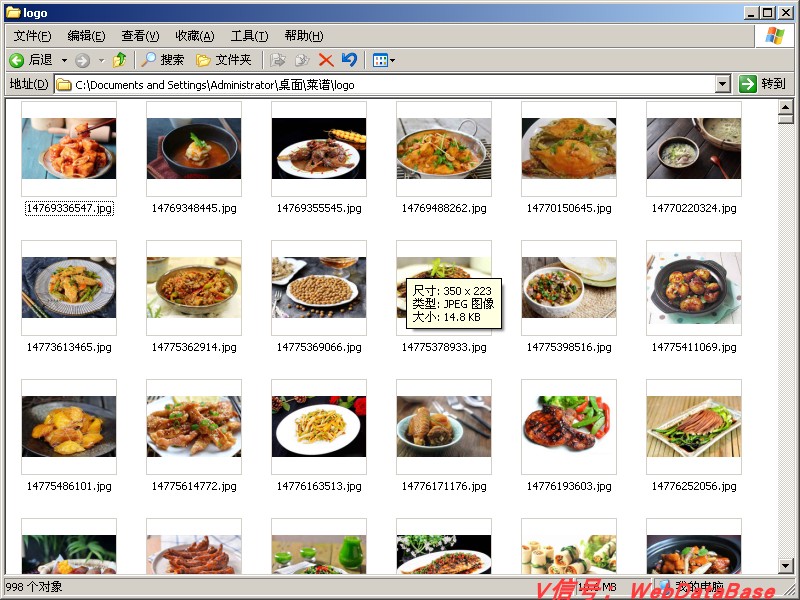Screen dimensions: 800x600
Task: Expand the address bar dropdown
Action: [x=722, y=85]
